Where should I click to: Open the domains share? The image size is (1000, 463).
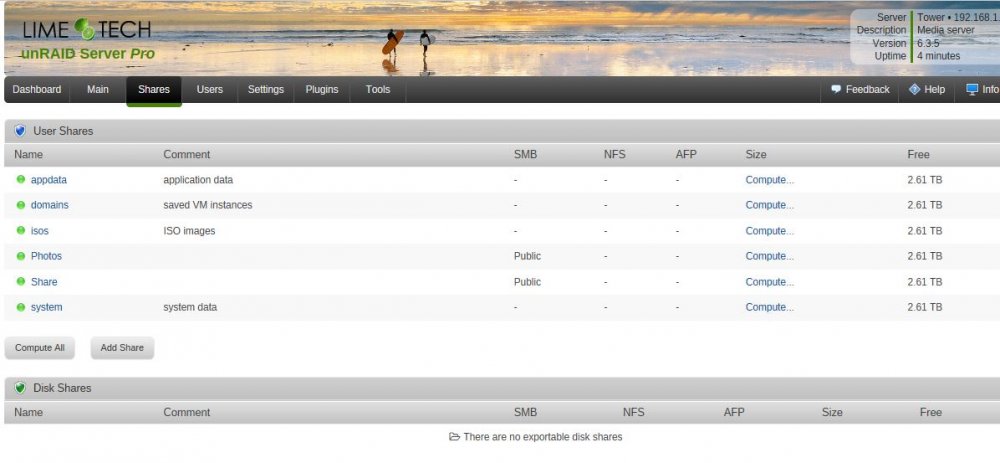pyautogui.click(x=50, y=205)
